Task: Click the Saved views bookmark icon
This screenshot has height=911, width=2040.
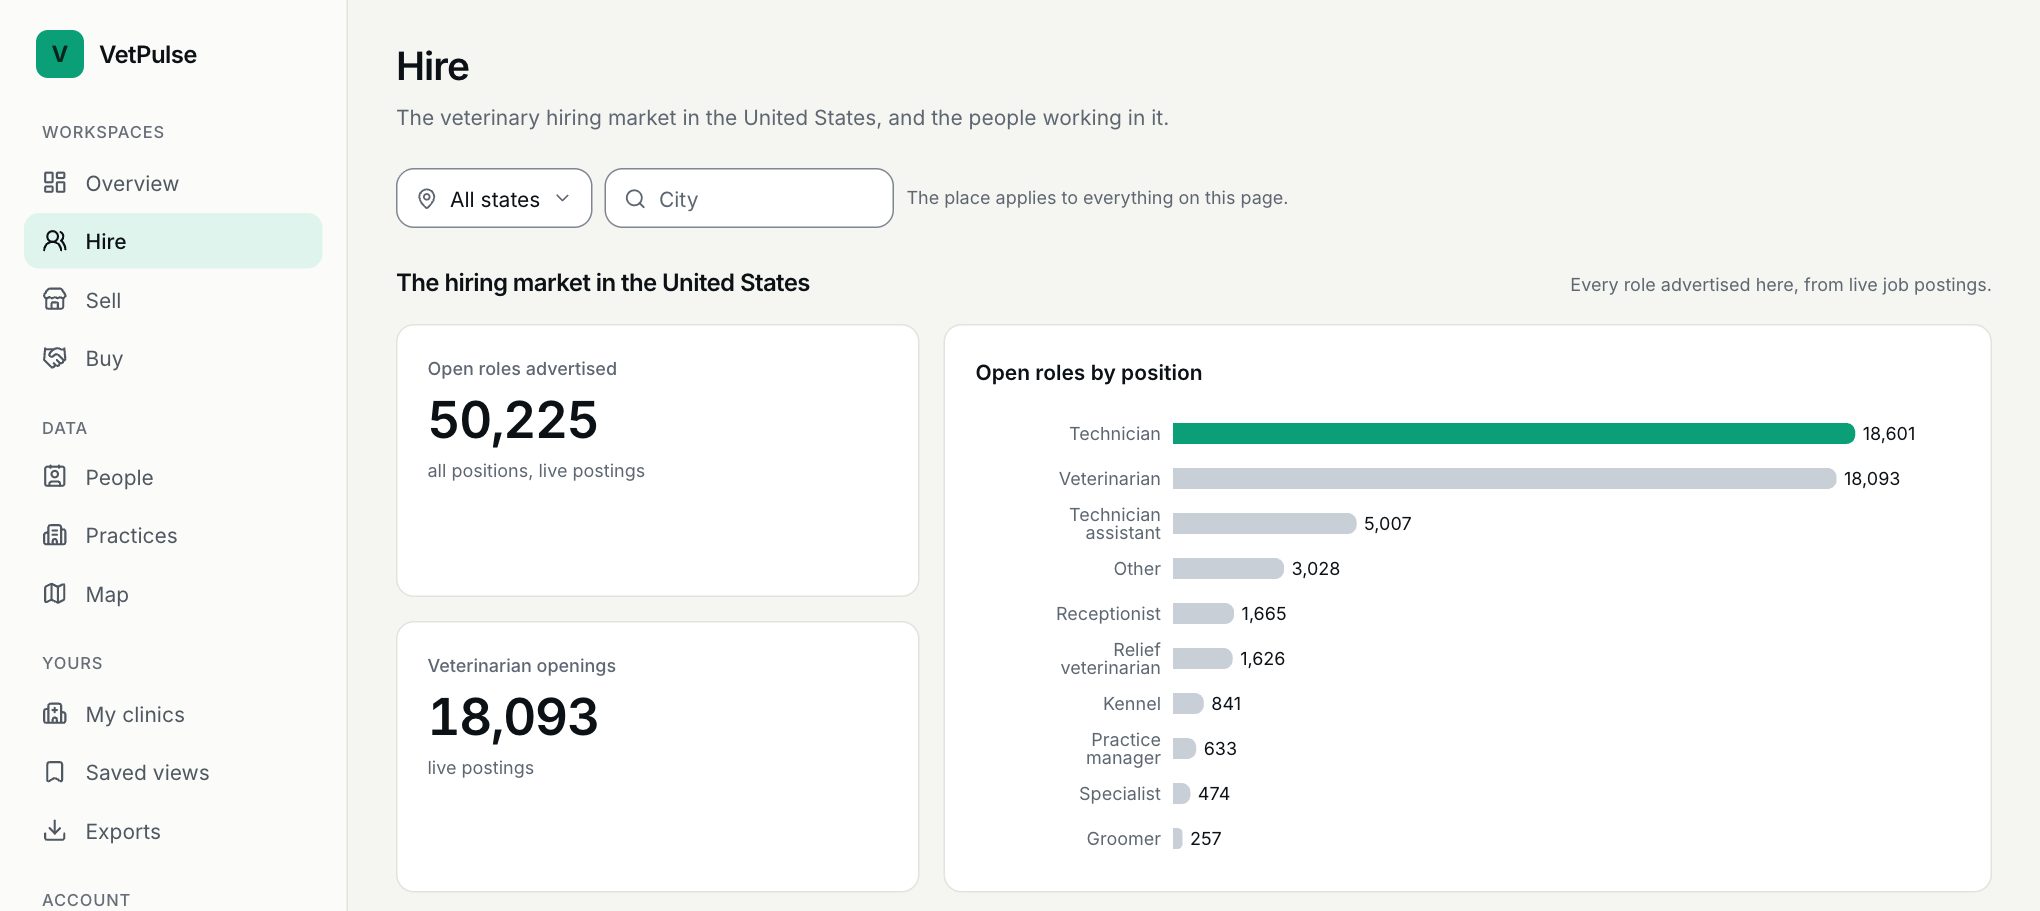Action: coord(55,772)
